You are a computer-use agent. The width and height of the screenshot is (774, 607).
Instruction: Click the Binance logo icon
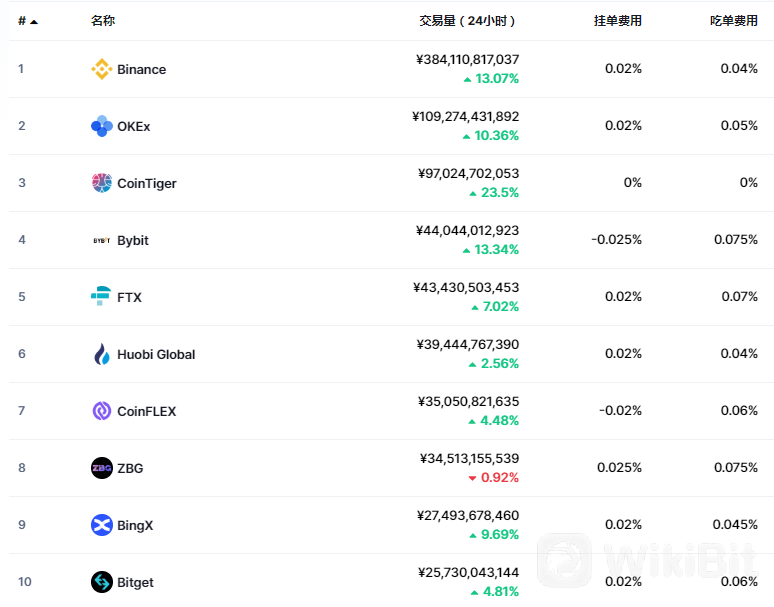(102, 69)
